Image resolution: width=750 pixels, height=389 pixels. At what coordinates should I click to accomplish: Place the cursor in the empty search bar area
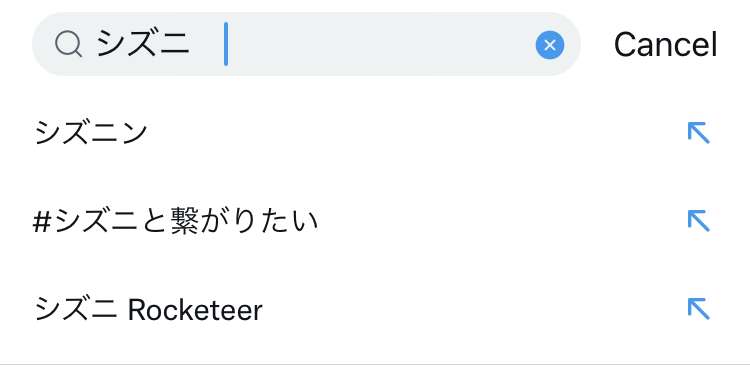pyautogui.click(x=380, y=44)
